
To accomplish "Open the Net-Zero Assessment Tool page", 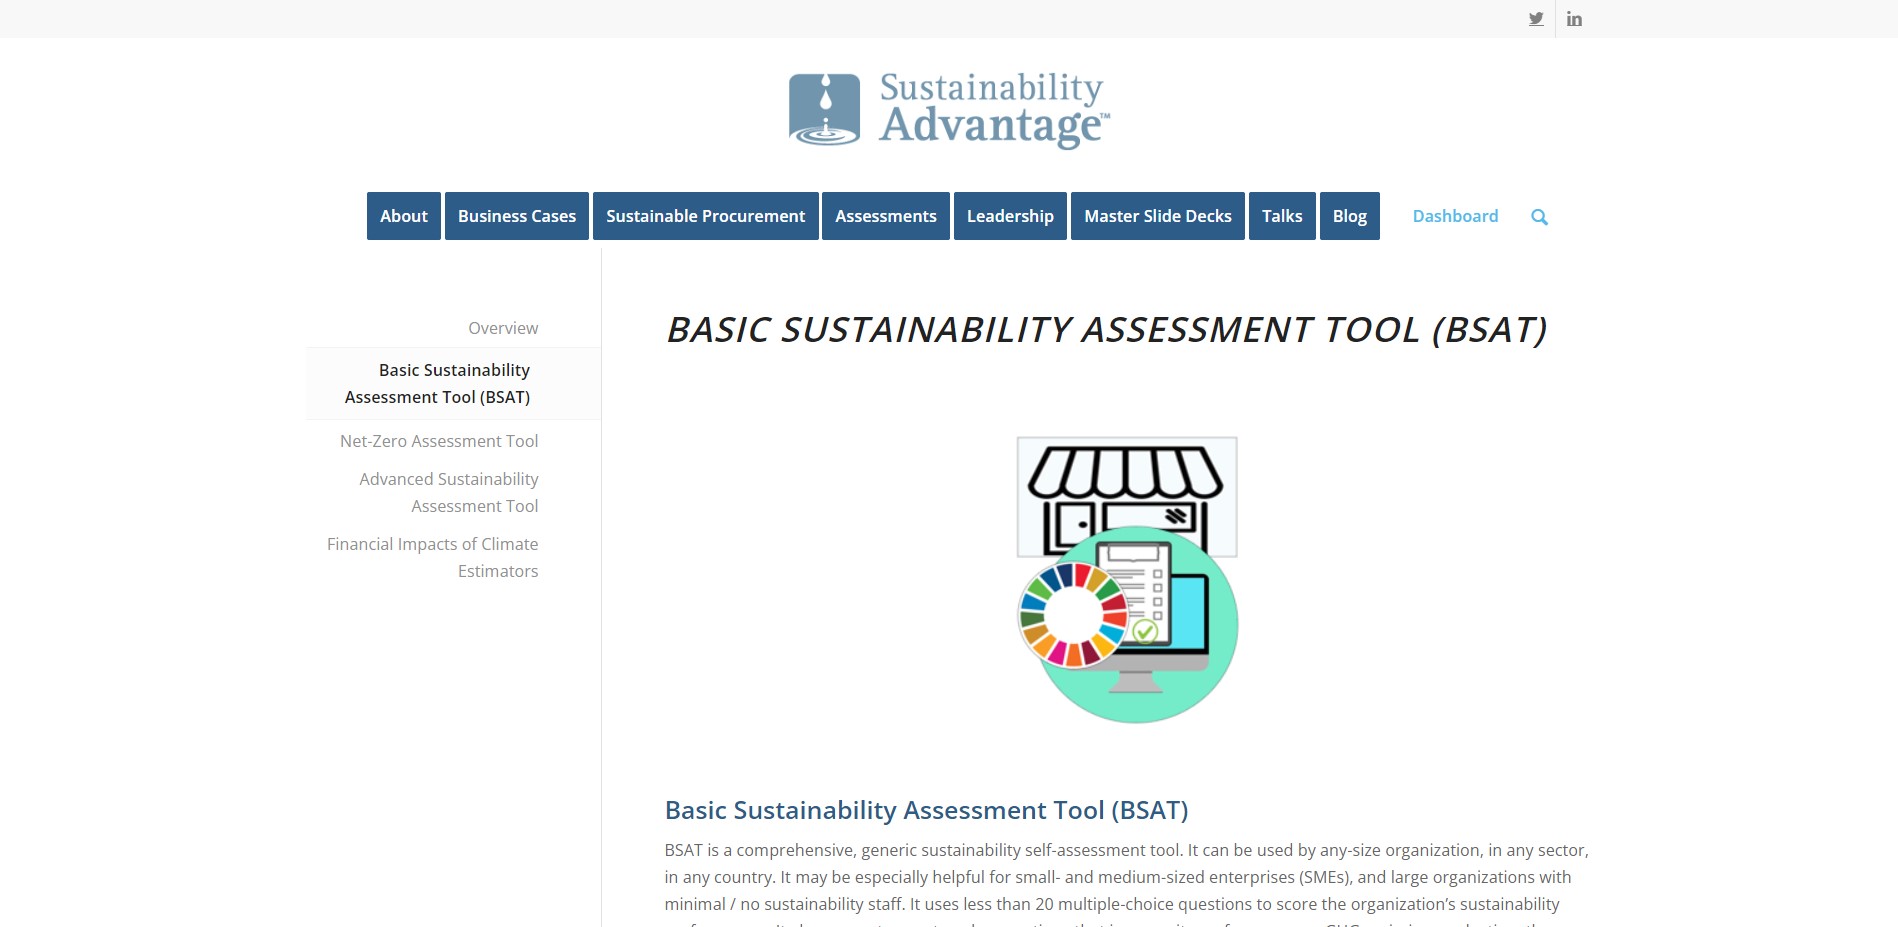I will coord(439,441).
